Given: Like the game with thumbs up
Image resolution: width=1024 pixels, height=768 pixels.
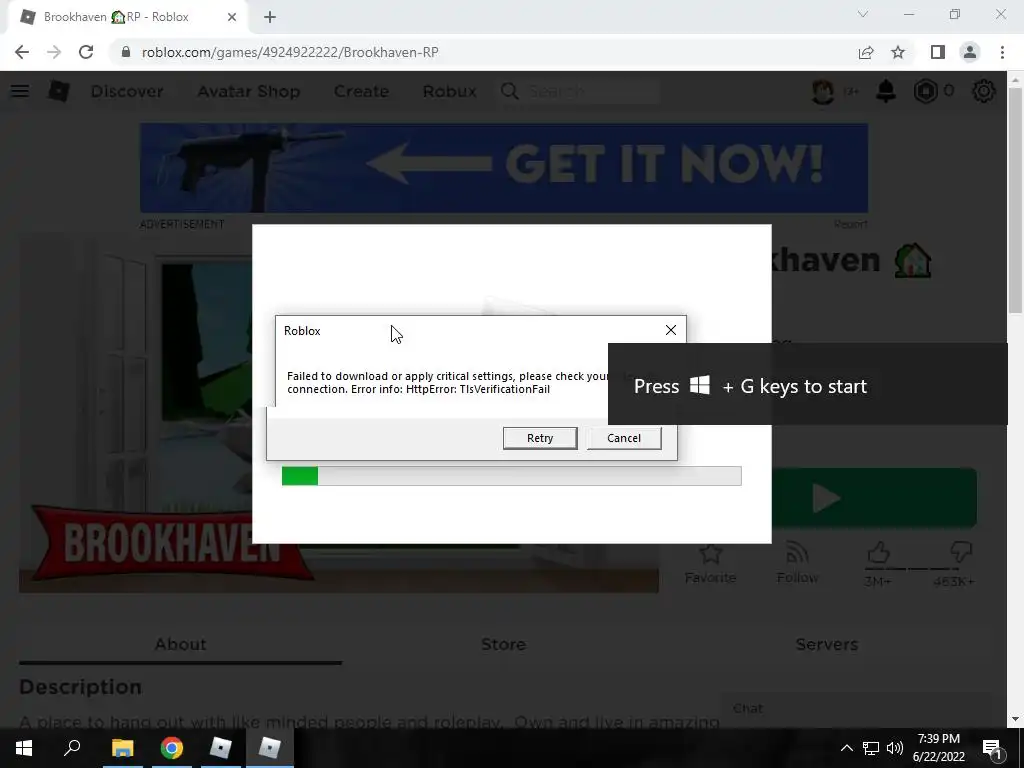Looking at the screenshot, I should (x=878, y=554).
